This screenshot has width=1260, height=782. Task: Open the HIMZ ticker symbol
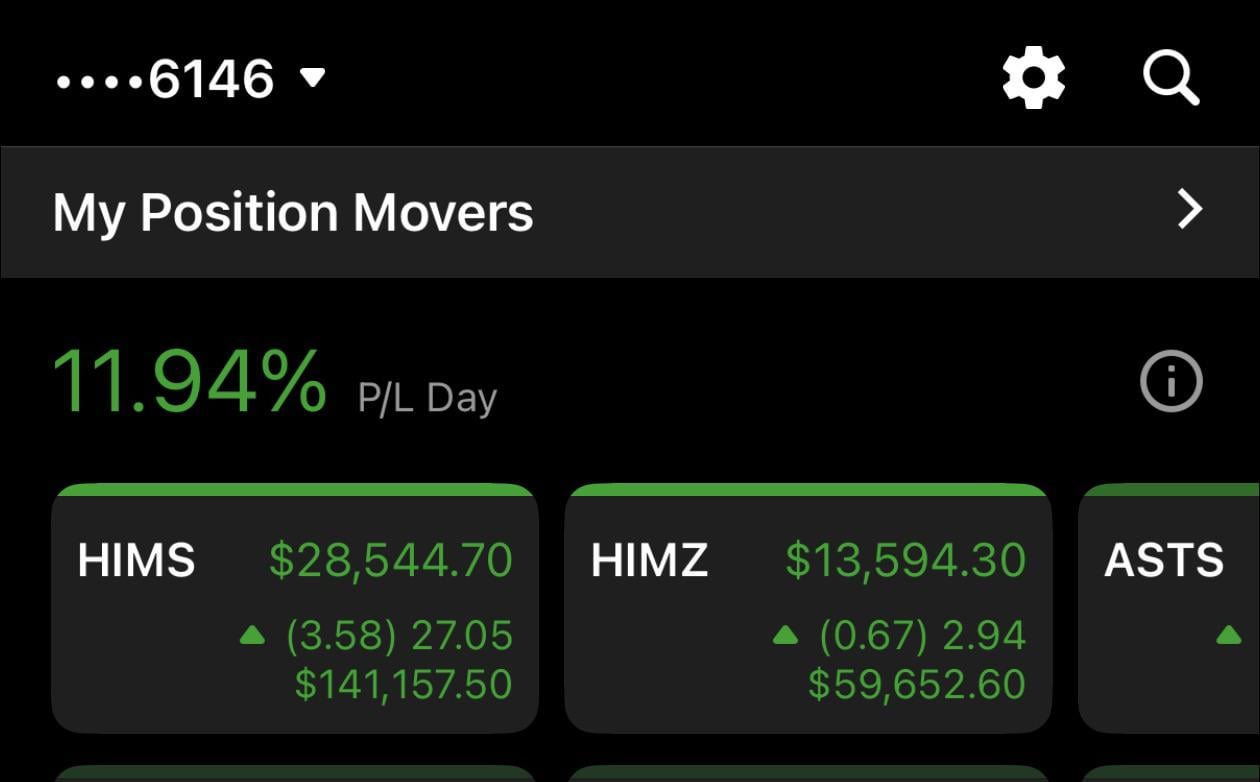649,560
